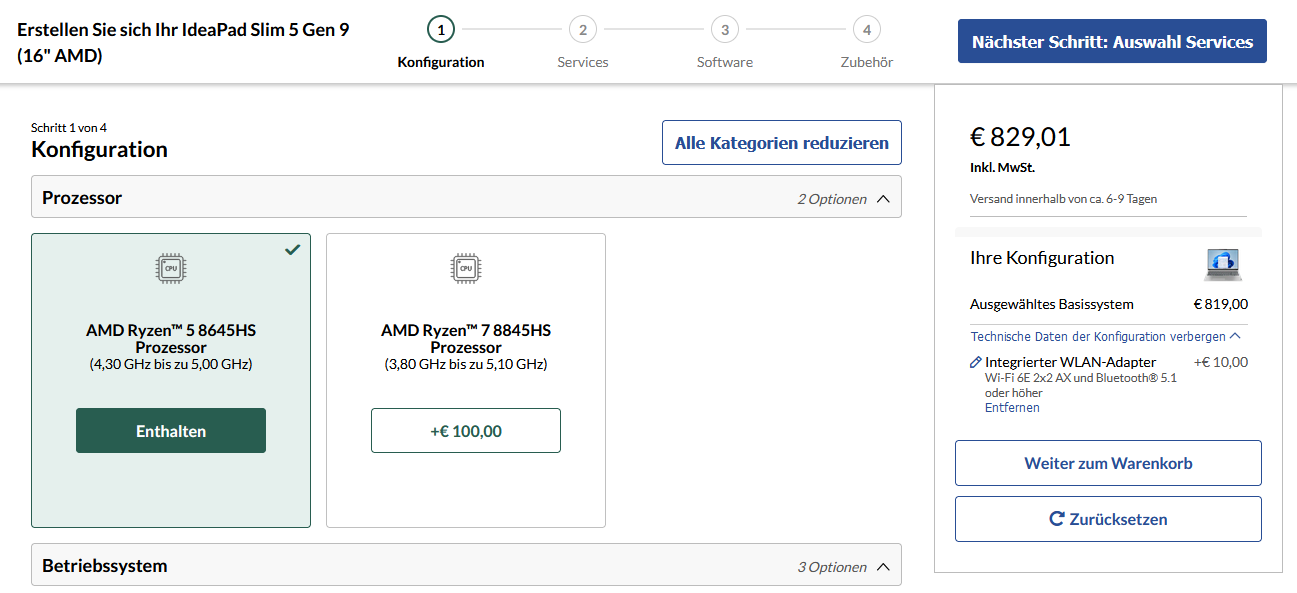
Task: Click the CPU icon on Ryzen 5 8645HS card
Action: click(x=171, y=268)
